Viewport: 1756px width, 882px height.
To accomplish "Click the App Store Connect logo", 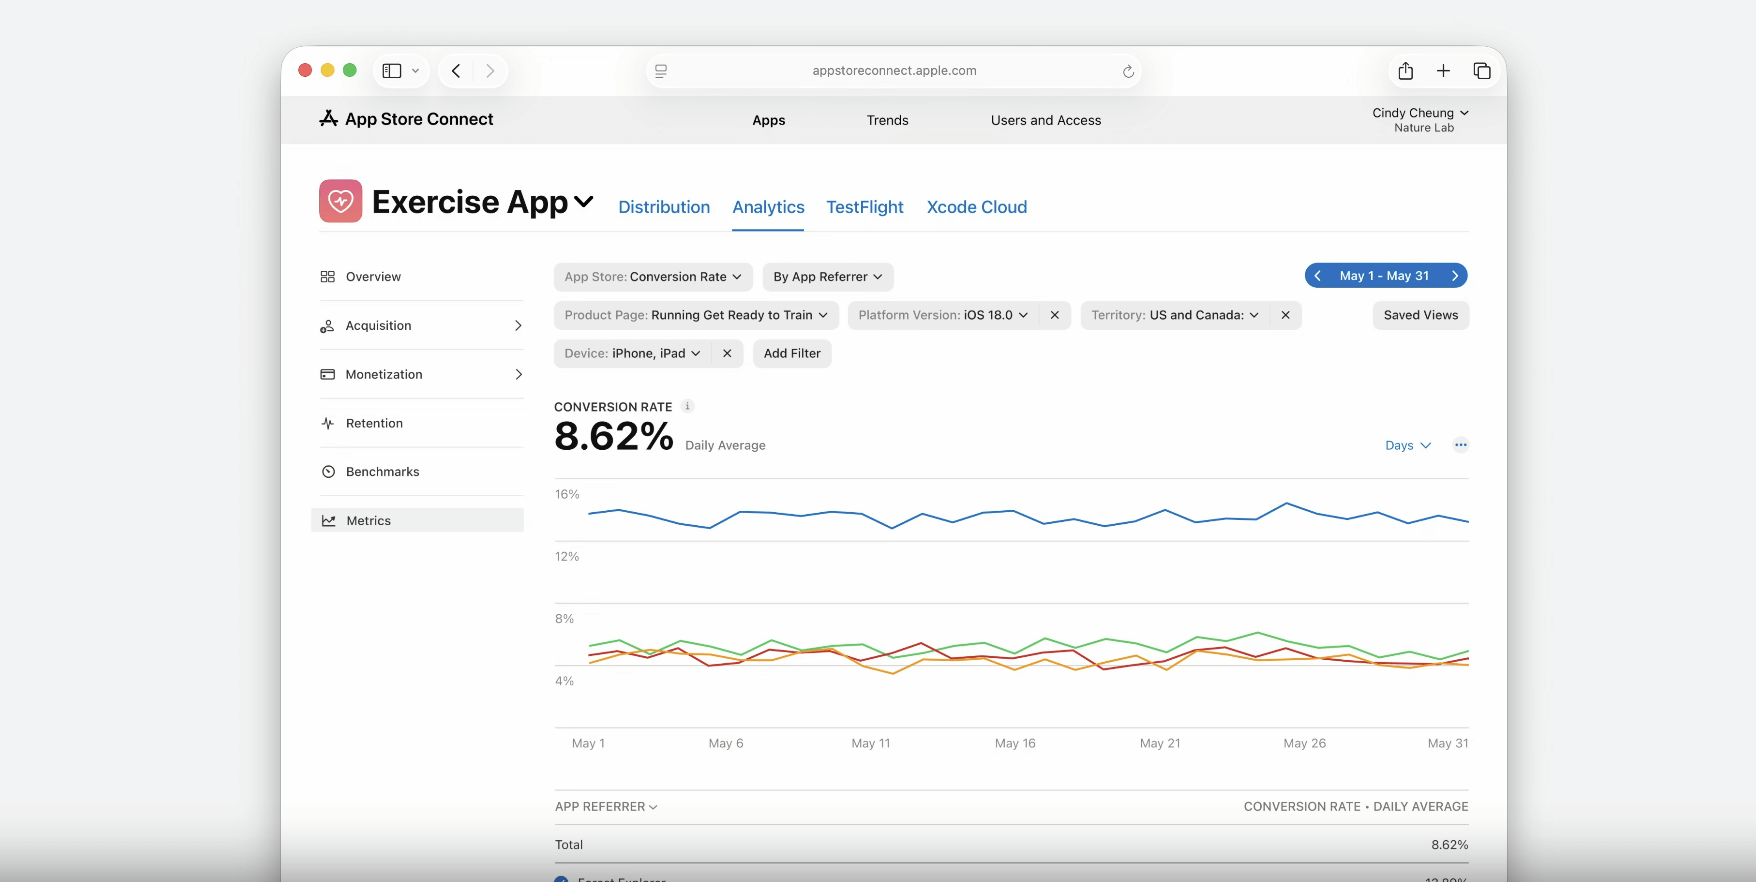I will tap(406, 119).
